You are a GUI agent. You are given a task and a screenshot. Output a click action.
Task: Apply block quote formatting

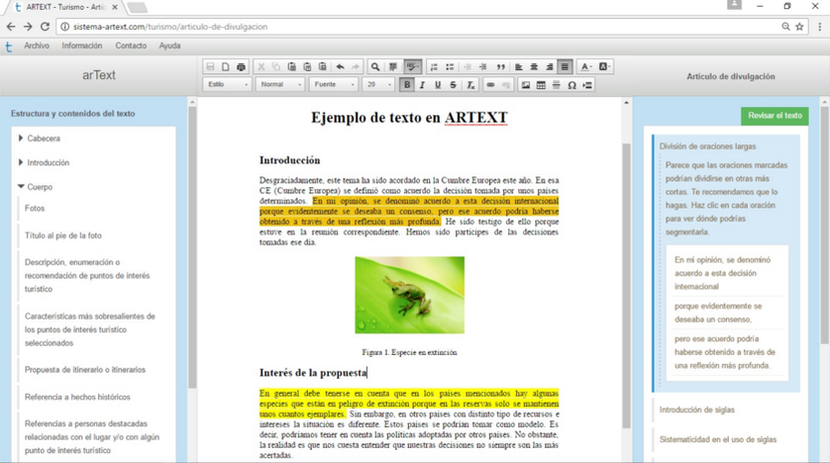coord(500,67)
